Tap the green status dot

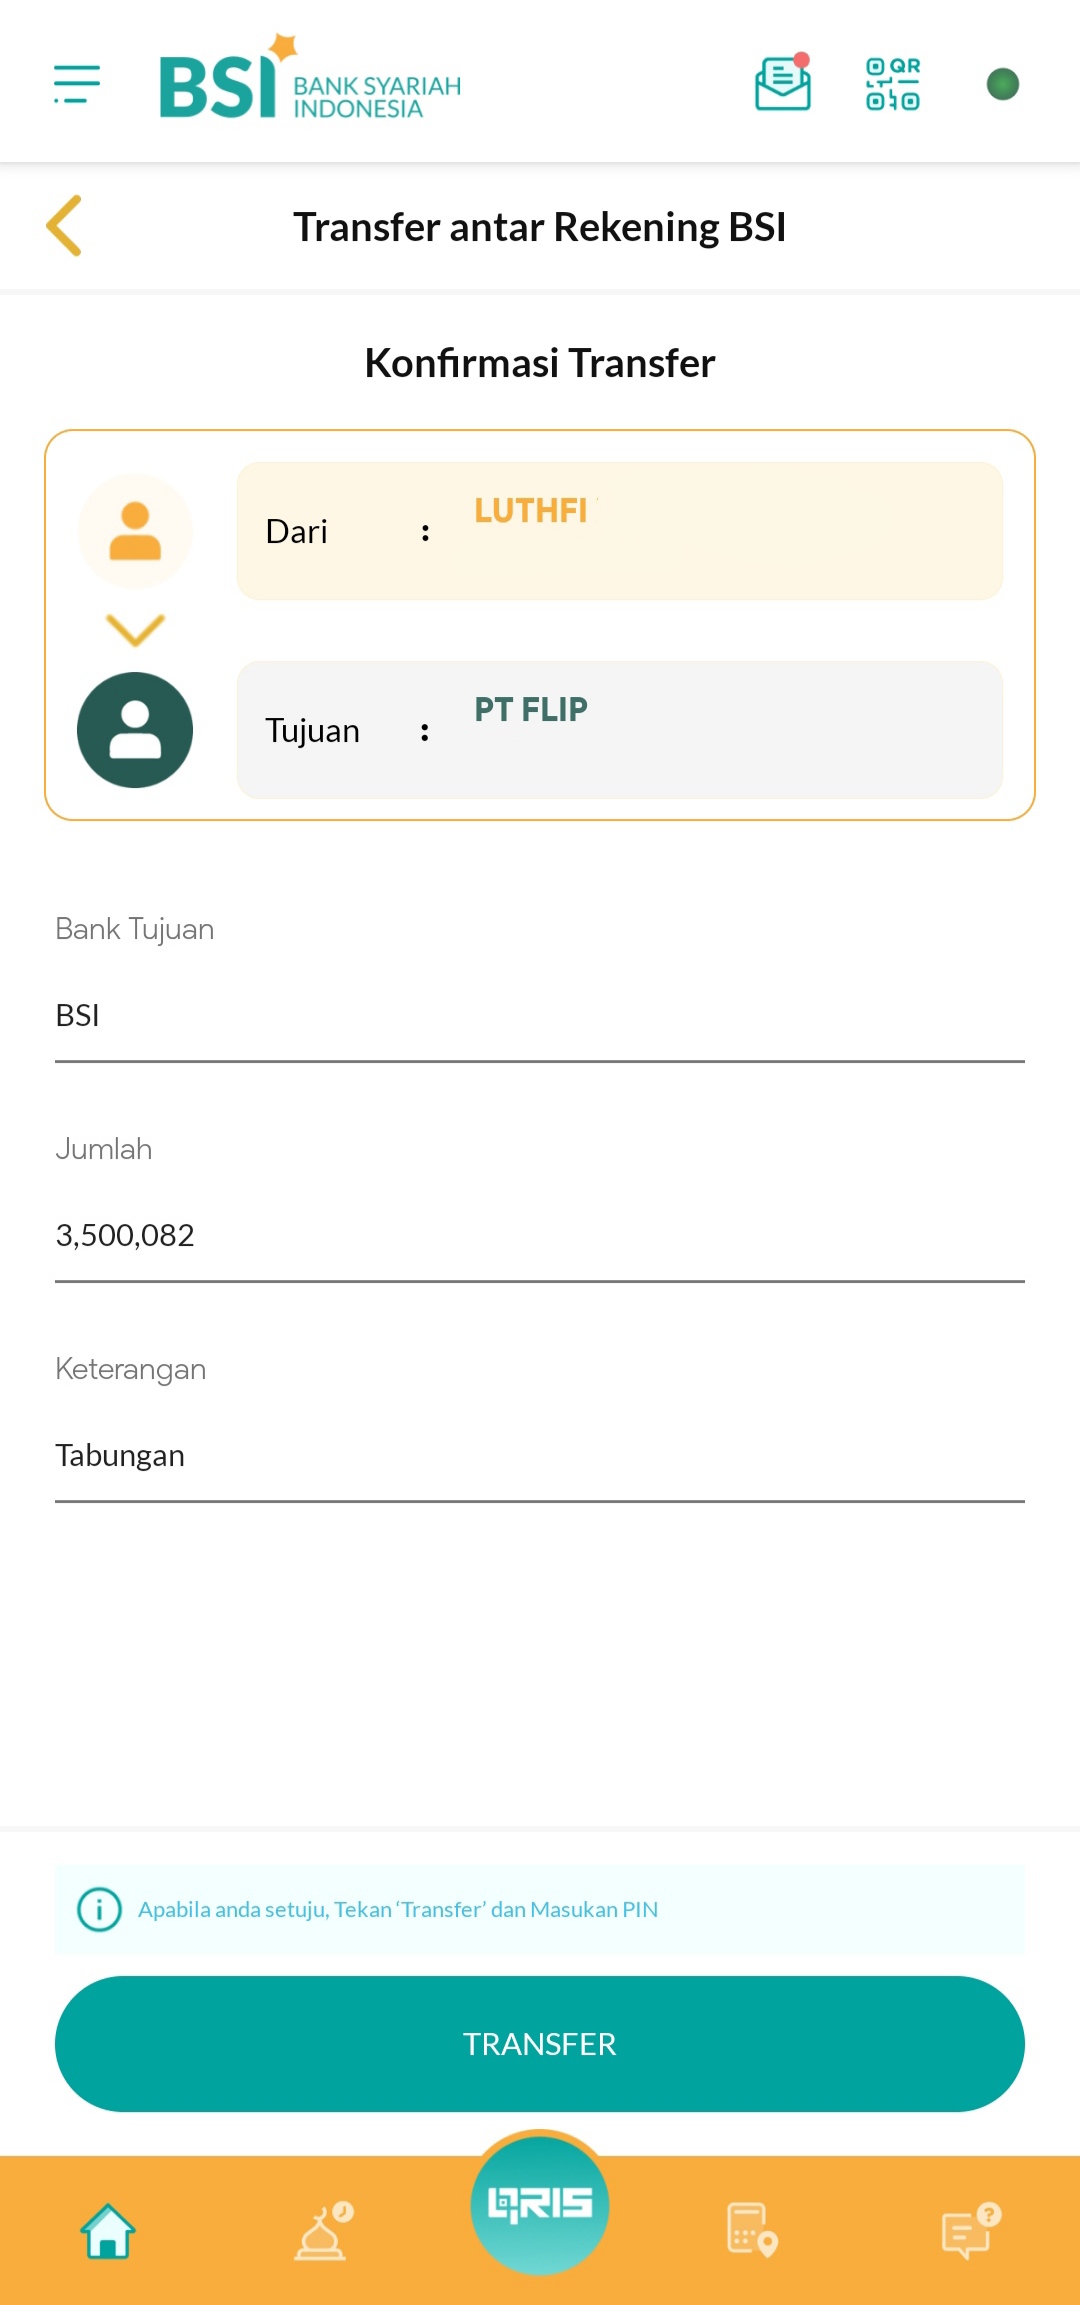(1002, 84)
